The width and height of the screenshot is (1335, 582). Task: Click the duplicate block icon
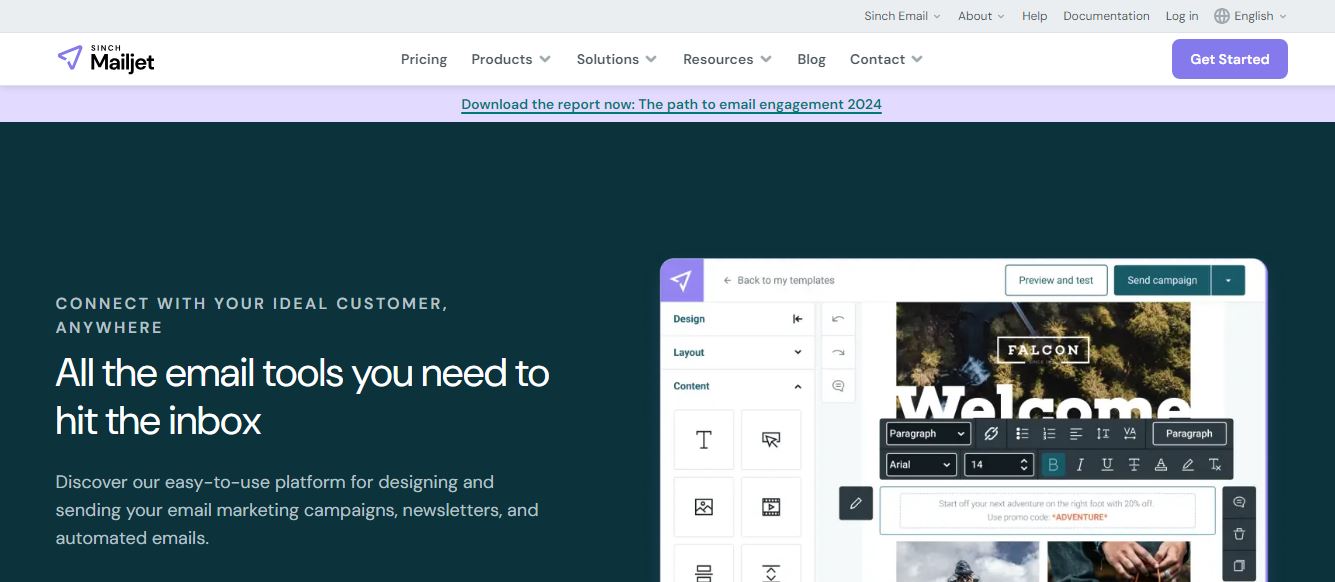(x=1239, y=565)
